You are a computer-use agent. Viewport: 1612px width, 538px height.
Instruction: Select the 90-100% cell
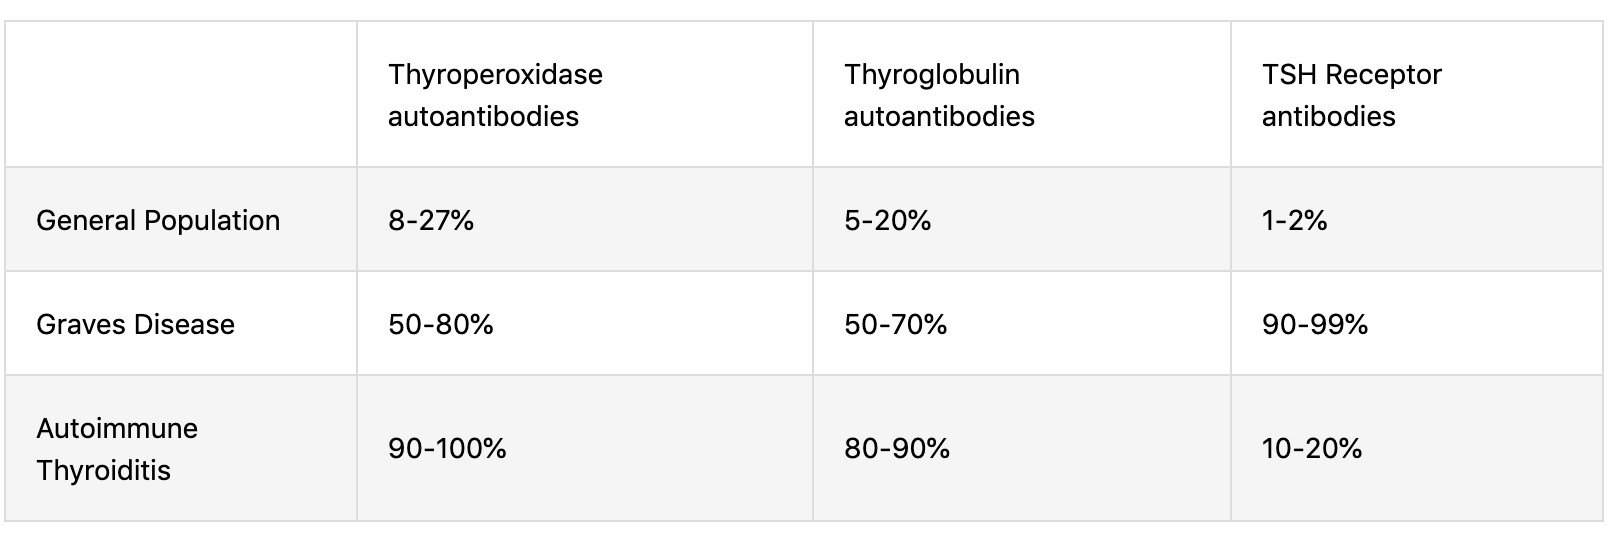point(447,449)
